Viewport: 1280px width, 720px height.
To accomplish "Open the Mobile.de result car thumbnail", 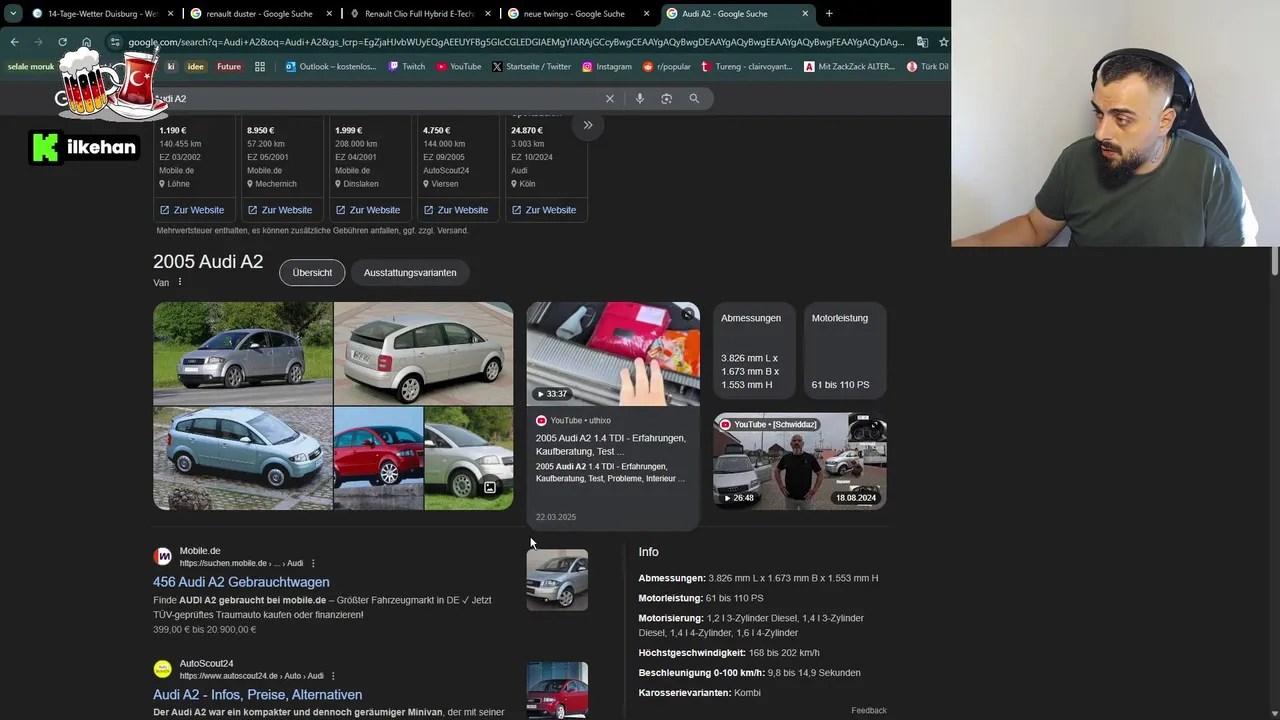I will click(557, 580).
